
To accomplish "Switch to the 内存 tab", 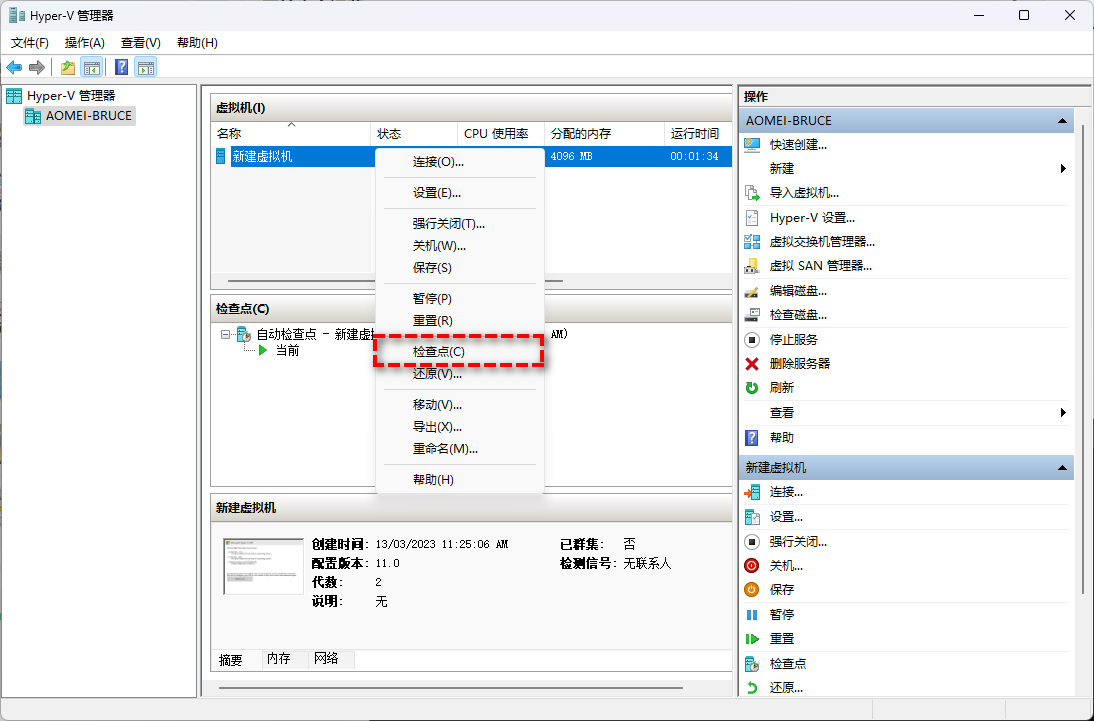I will click(x=278, y=659).
